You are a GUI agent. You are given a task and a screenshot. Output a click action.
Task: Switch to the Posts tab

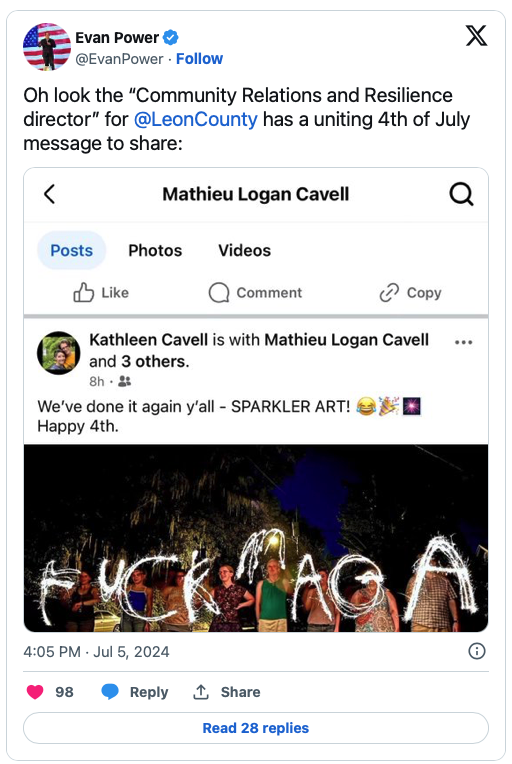click(72, 250)
